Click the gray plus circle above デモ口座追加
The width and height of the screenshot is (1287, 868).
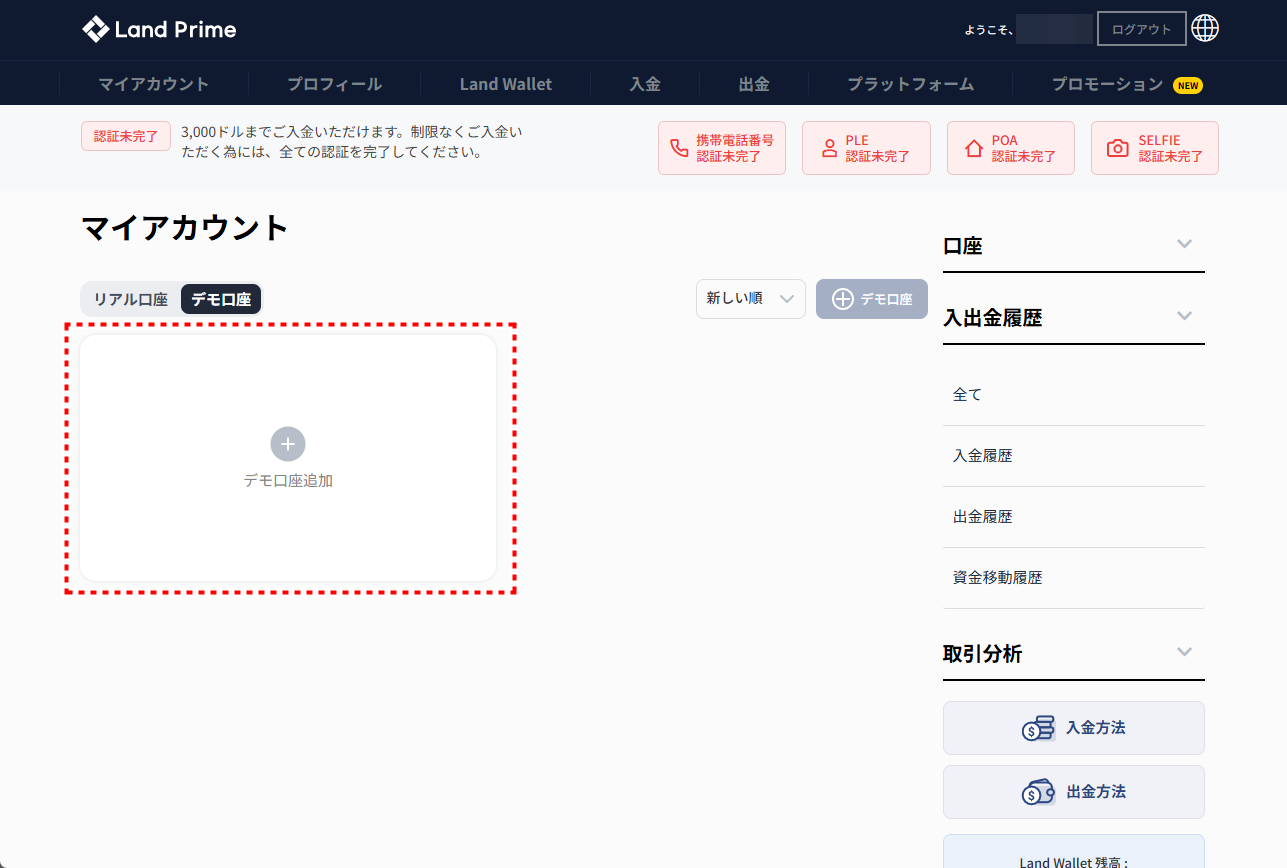(288, 444)
